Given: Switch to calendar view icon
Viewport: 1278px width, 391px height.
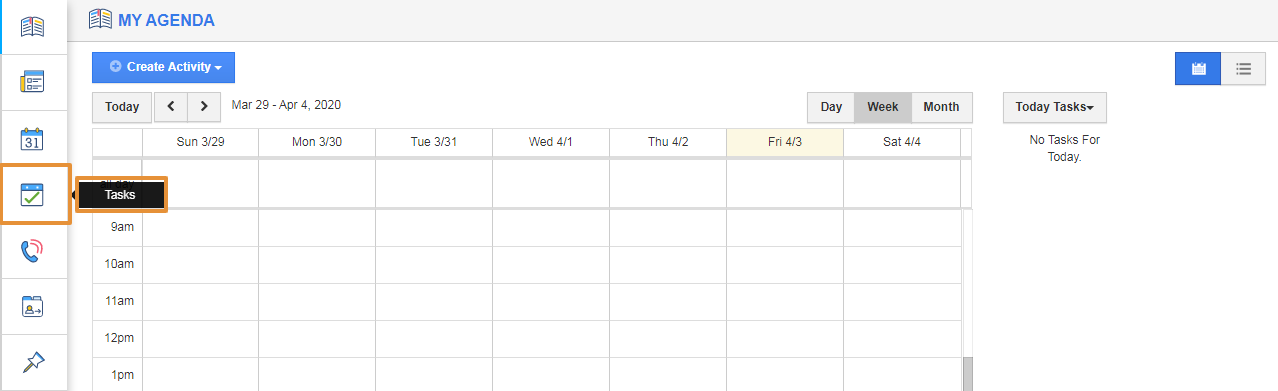Looking at the screenshot, I should pyautogui.click(x=1198, y=69).
